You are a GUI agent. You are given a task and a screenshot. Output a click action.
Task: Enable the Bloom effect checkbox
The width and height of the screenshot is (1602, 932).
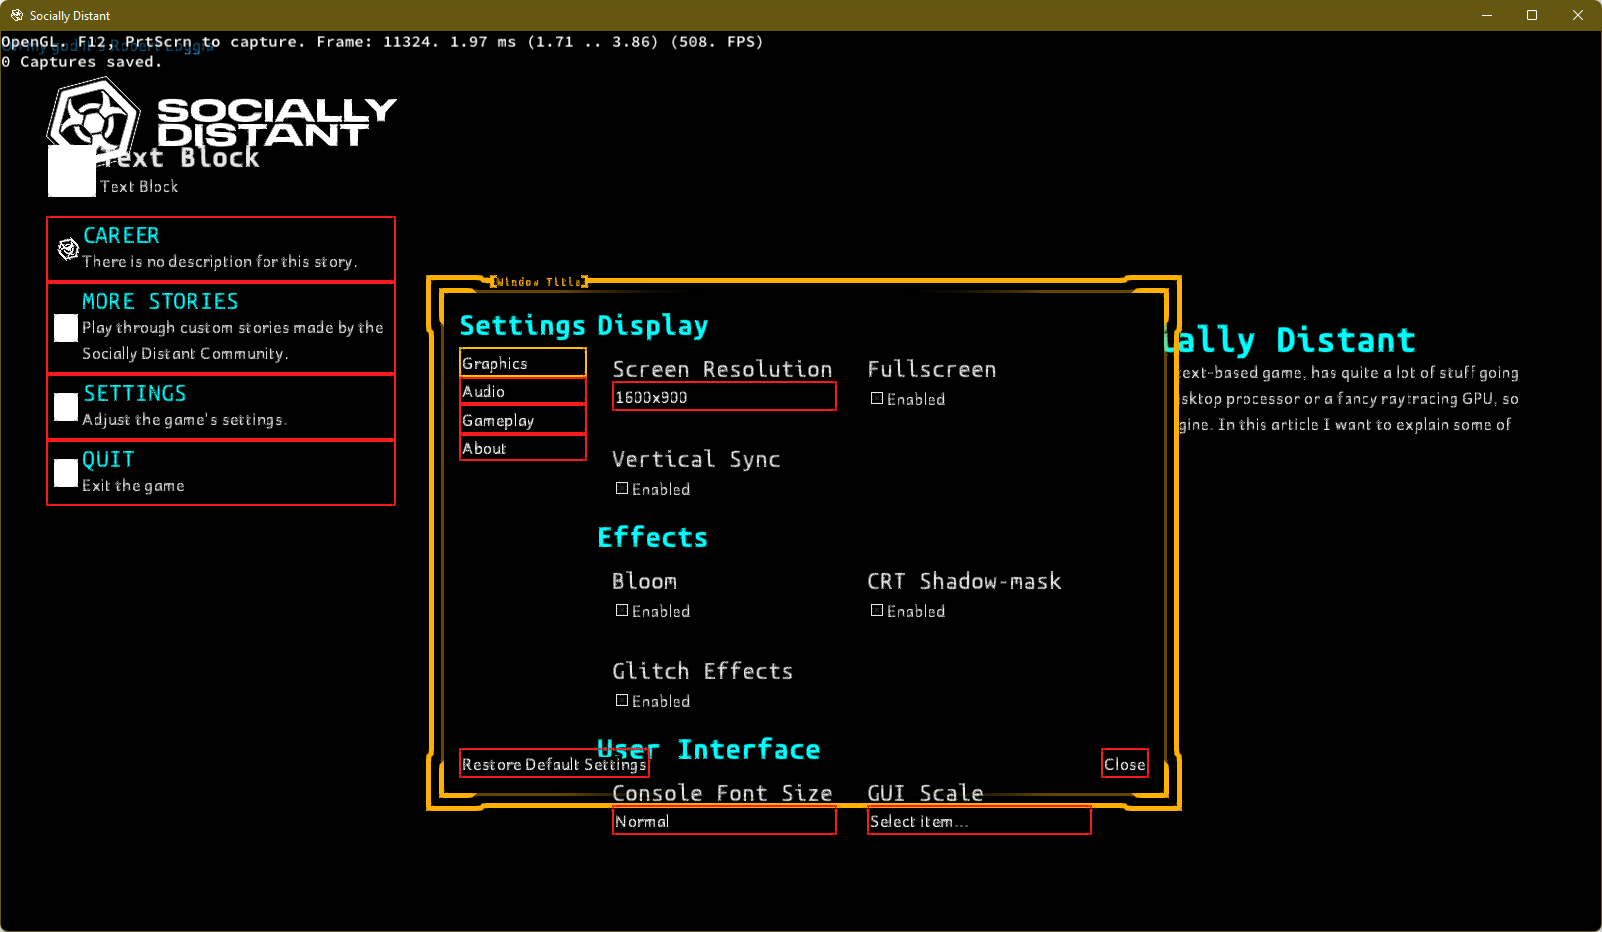(x=622, y=610)
